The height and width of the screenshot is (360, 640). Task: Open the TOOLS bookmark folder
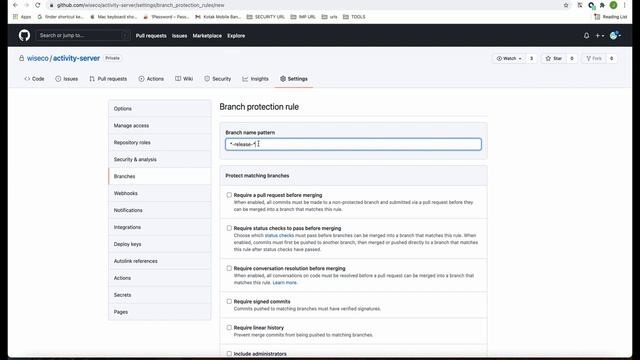point(354,17)
